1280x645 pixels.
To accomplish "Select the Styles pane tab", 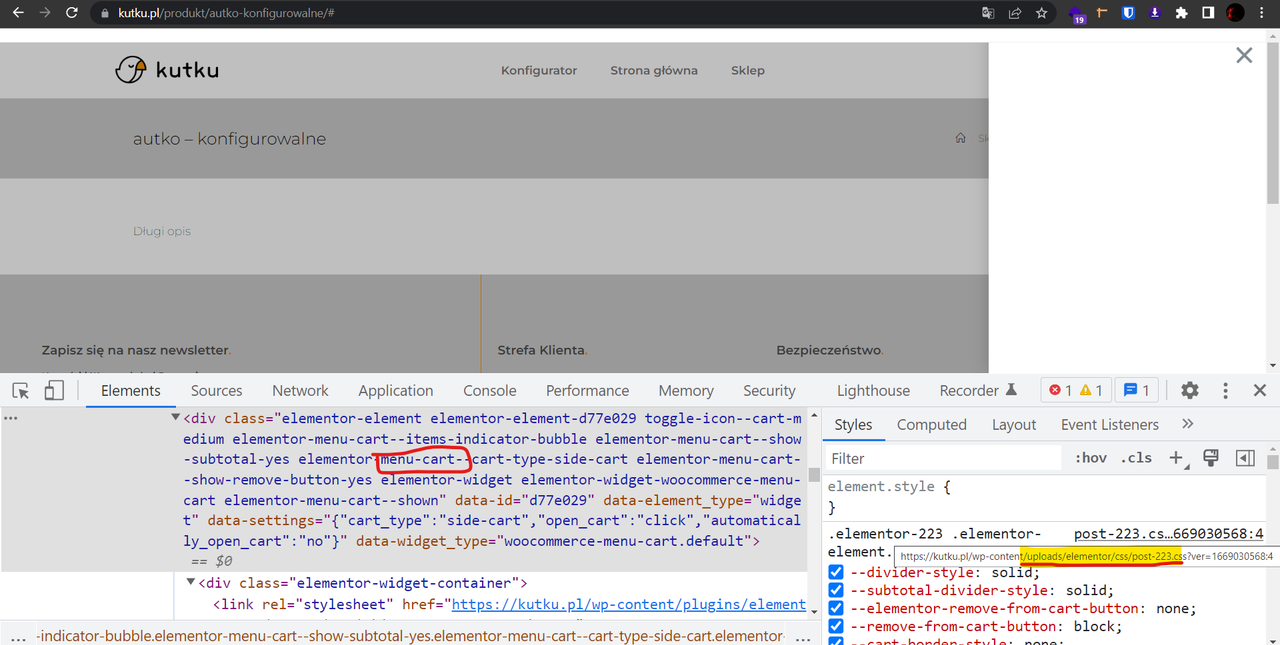I will [x=853, y=424].
